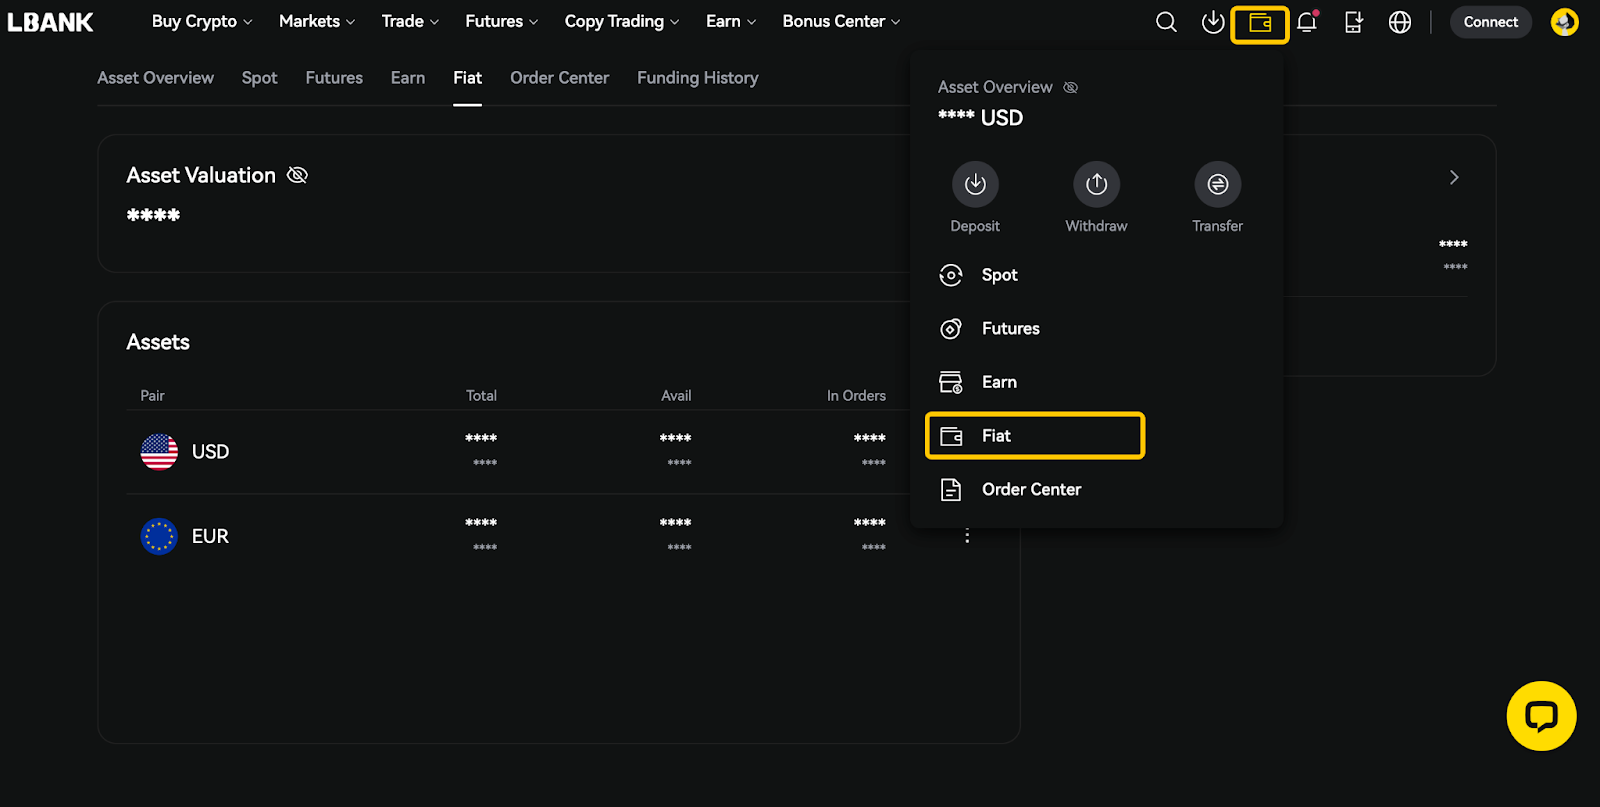The image size is (1600, 807).
Task: Switch to the Earn tab
Action: tap(407, 78)
